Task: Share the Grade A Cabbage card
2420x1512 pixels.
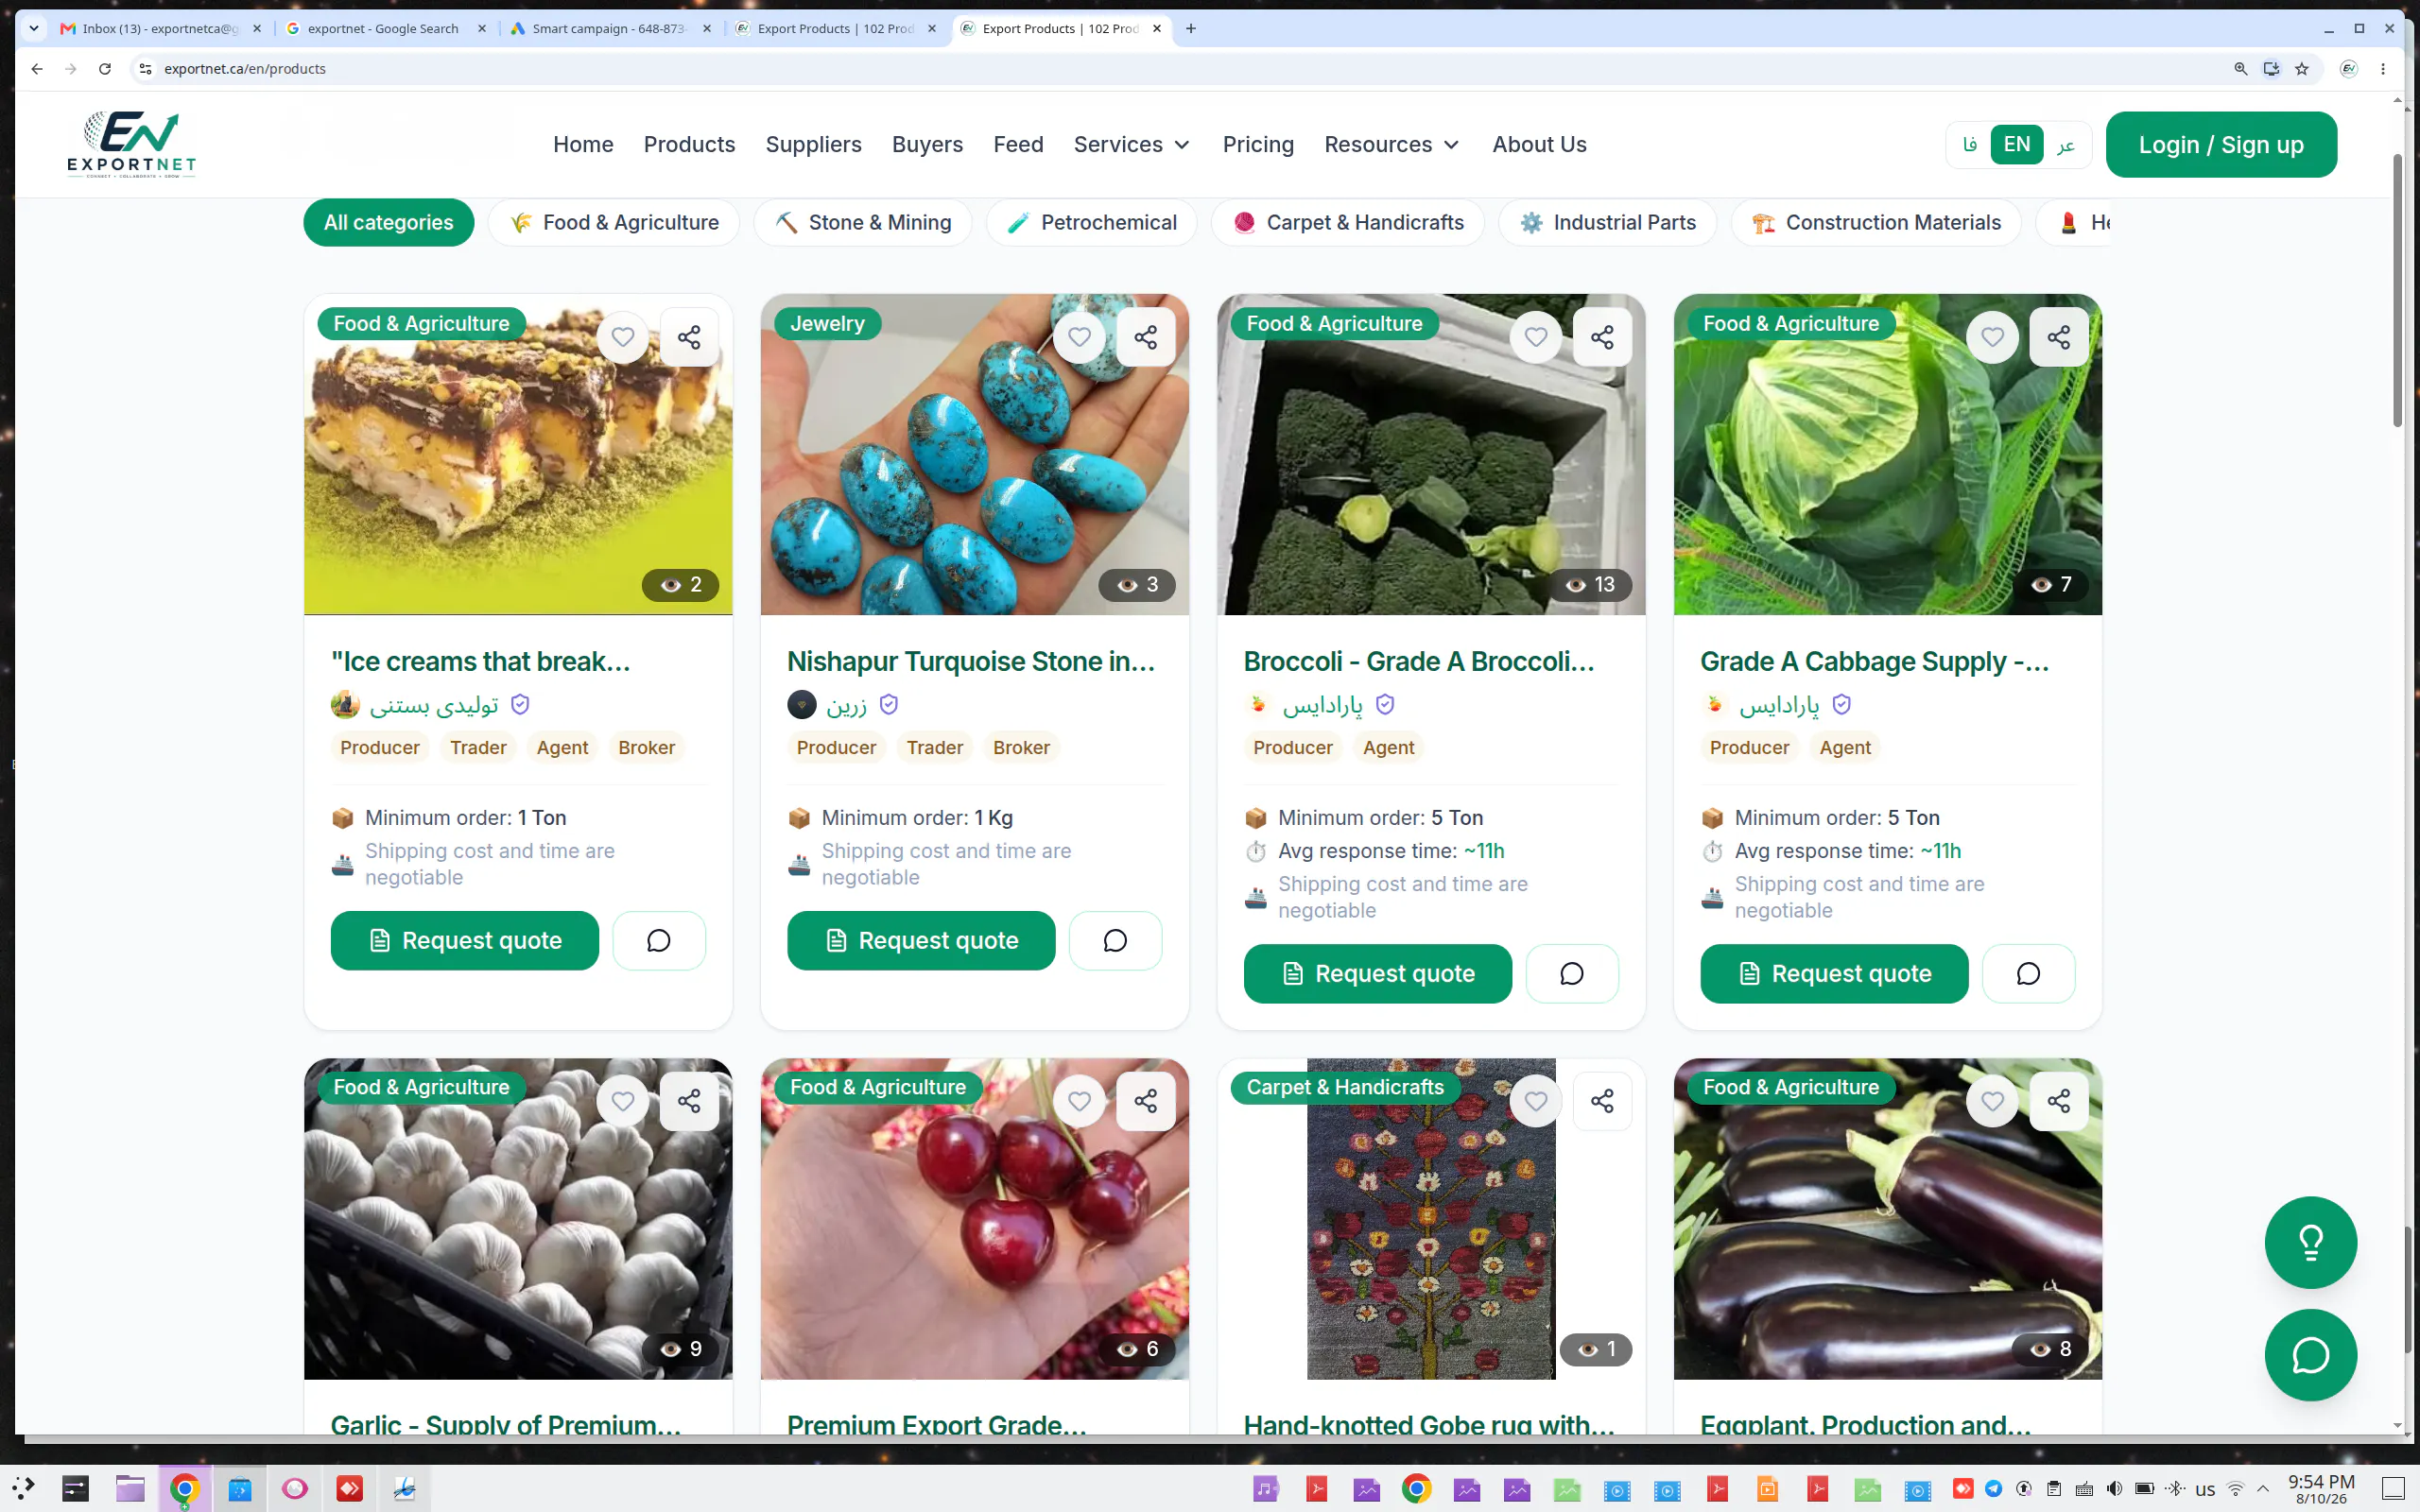Action: pyautogui.click(x=2059, y=337)
